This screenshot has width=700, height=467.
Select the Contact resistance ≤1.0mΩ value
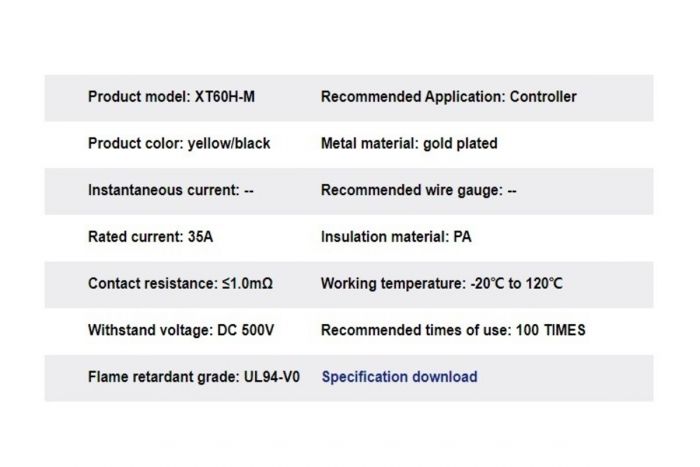pyautogui.click(x=247, y=284)
